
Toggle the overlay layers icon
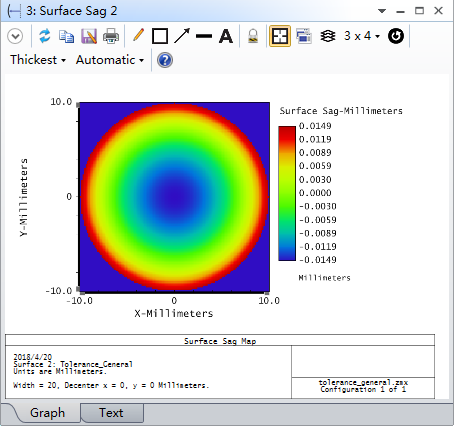point(328,36)
